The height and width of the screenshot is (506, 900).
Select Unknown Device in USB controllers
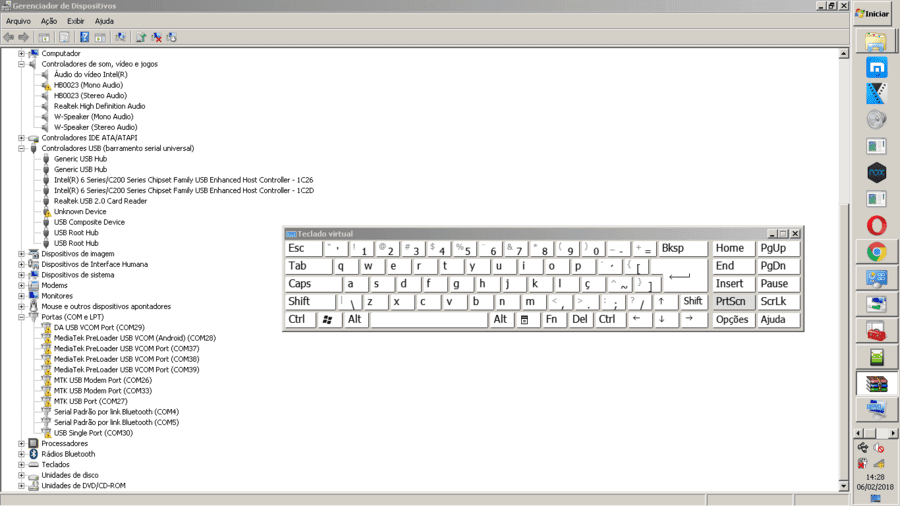[80, 212]
